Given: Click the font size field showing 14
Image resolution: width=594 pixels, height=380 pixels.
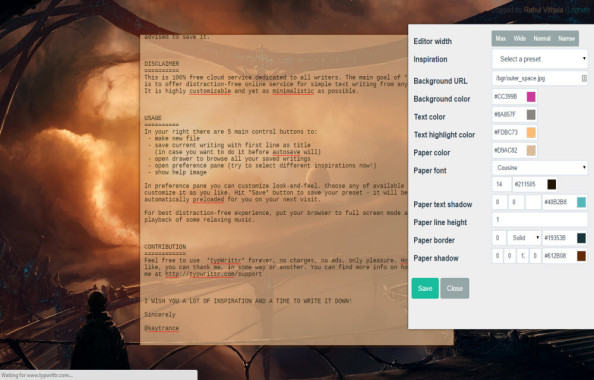Looking at the screenshot, I should tap(502, 185).
